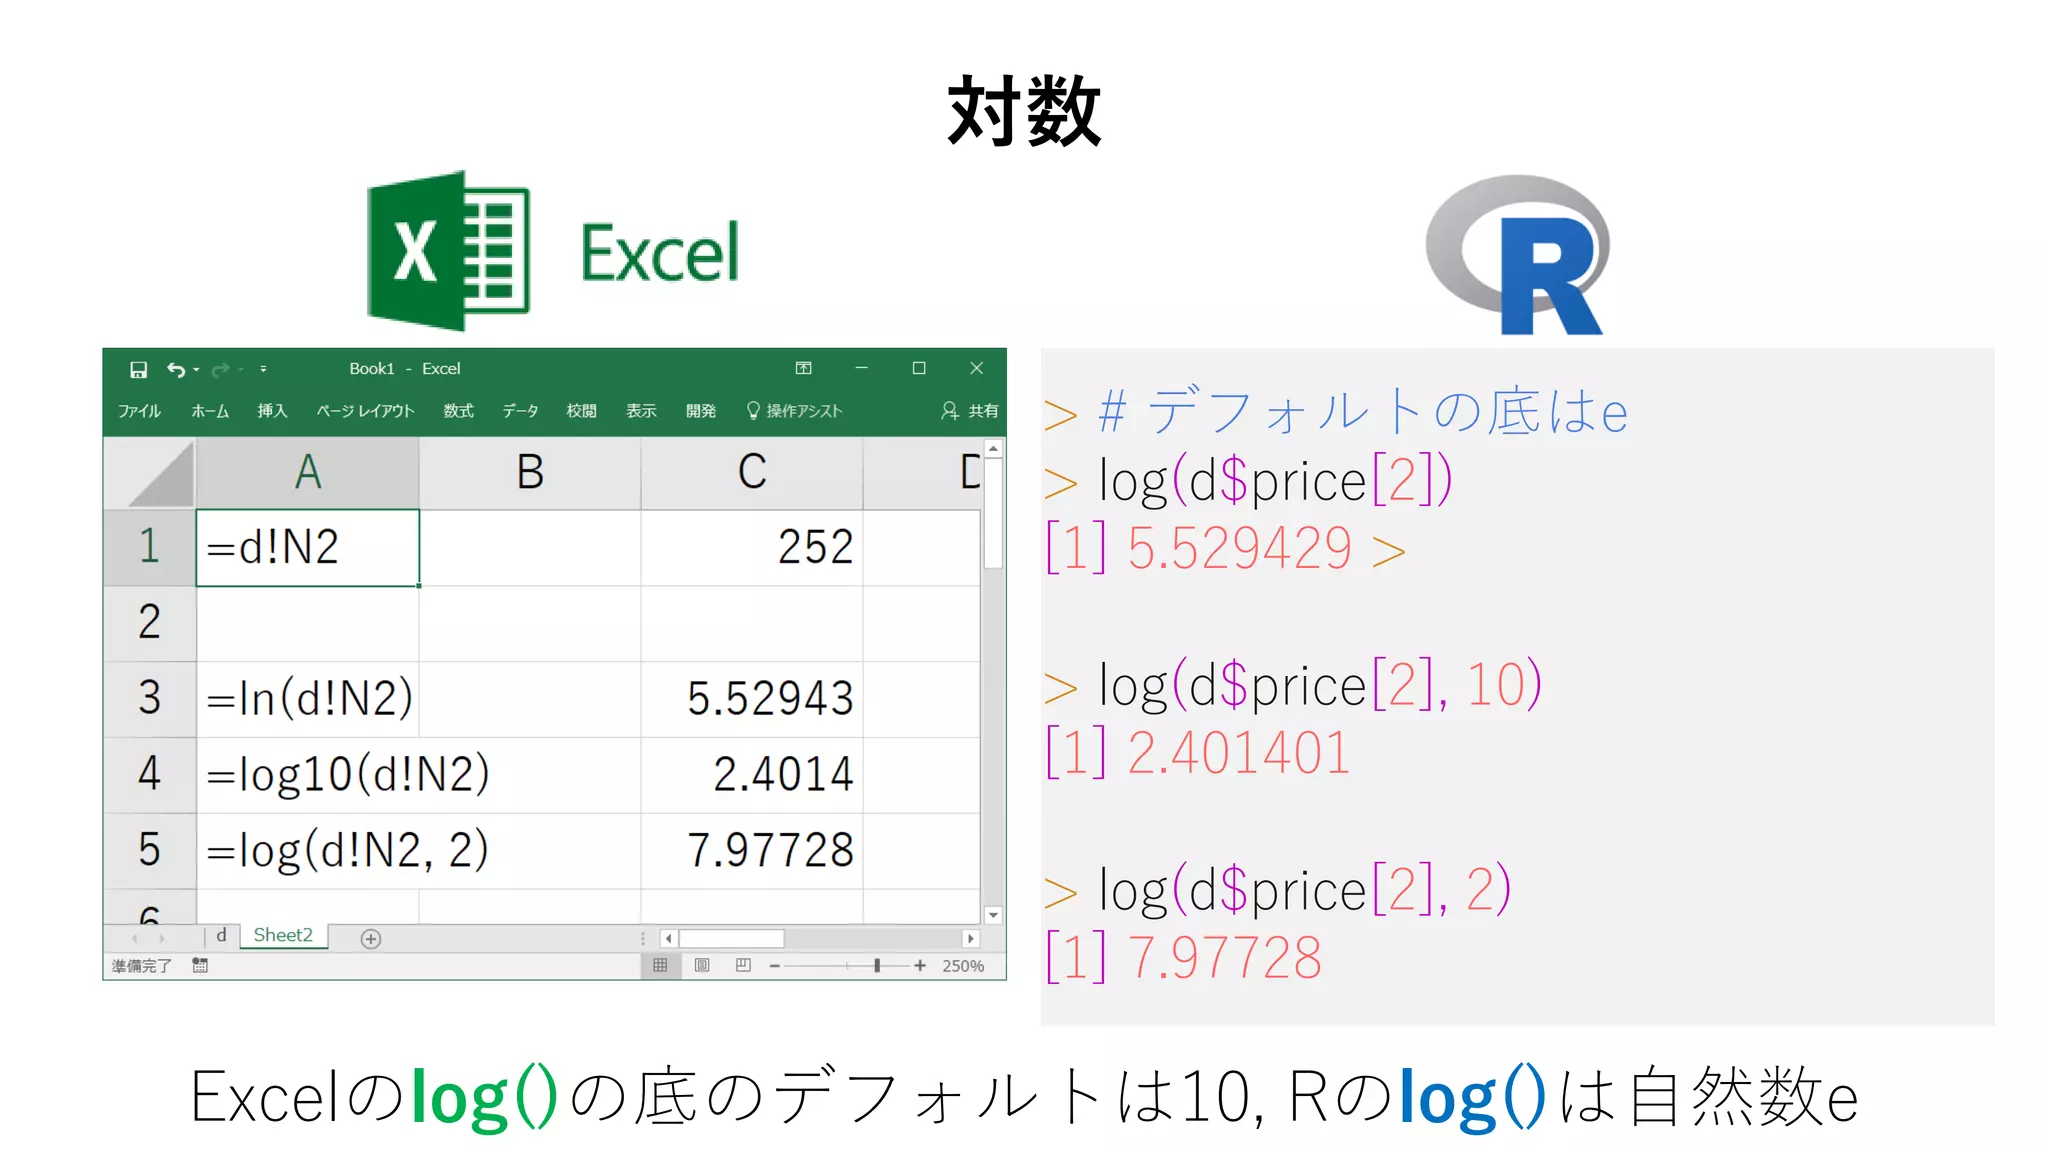The image size is (2048, 1152).
Task: Open the ページ レイアウト tab
Action: tap(365, 411)
